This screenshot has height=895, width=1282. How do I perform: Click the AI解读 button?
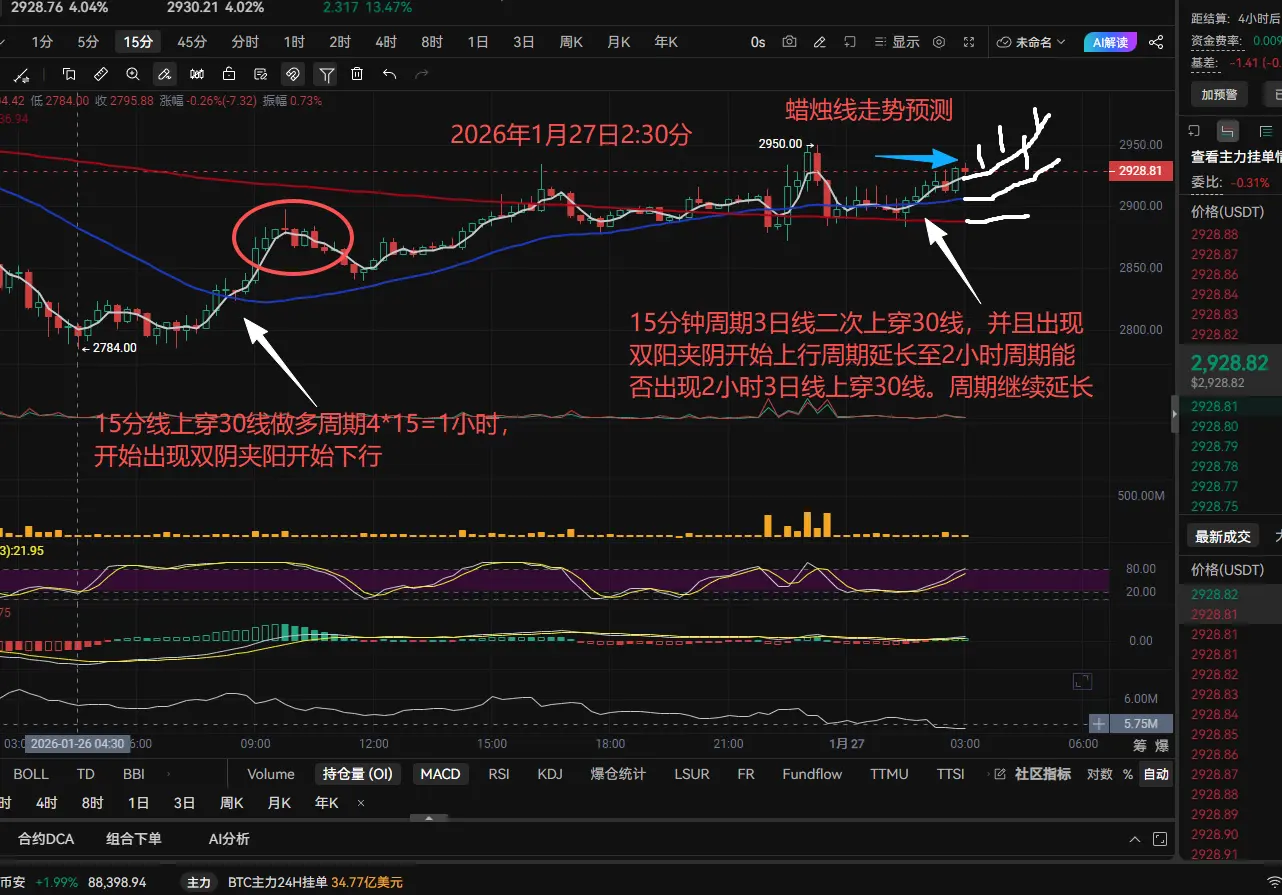click(1110, 42)
